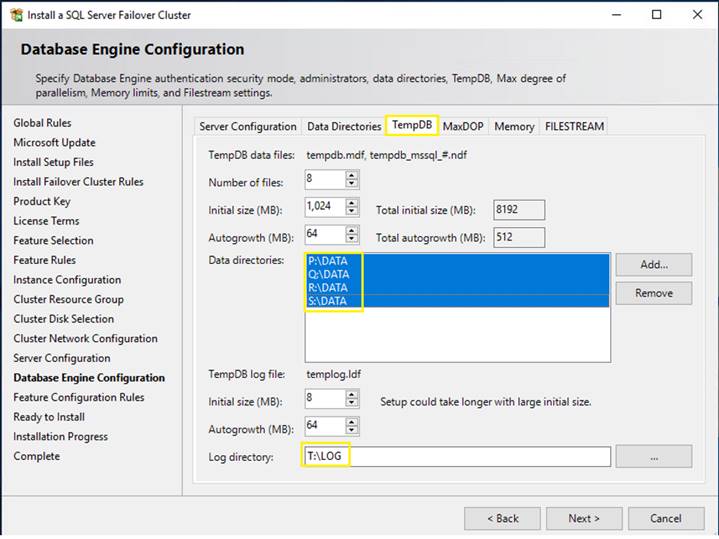Close the installer window
The height and width of the screenshot is (539, 719).
pyautogui.click(x=697, y=15)
